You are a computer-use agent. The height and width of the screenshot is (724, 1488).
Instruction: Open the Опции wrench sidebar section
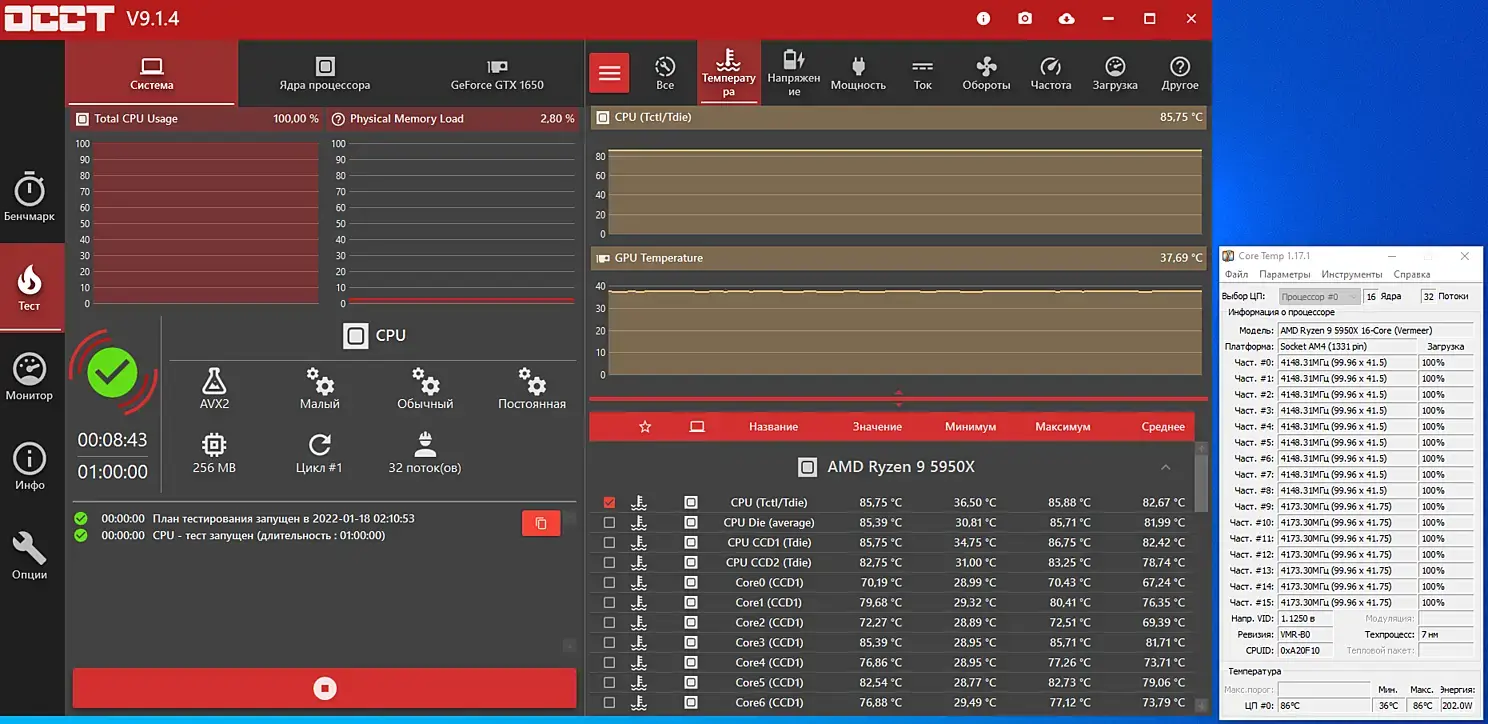[30, 556]
